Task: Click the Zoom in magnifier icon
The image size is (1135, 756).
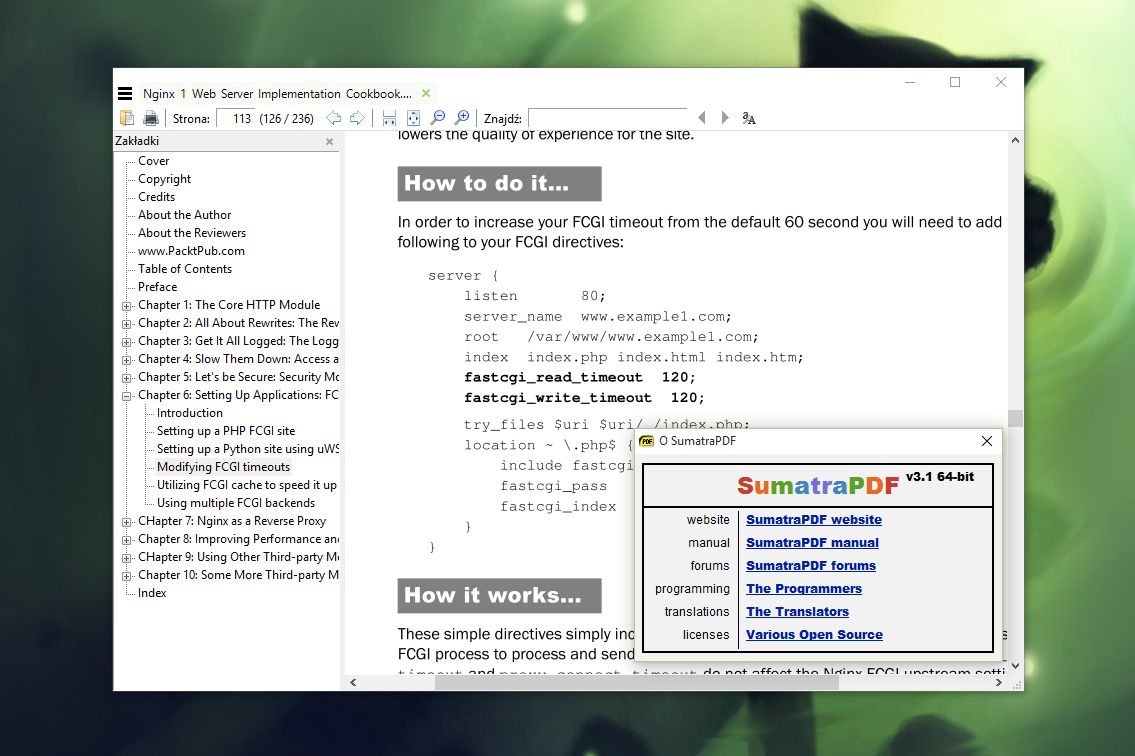Action: point(462,117)
